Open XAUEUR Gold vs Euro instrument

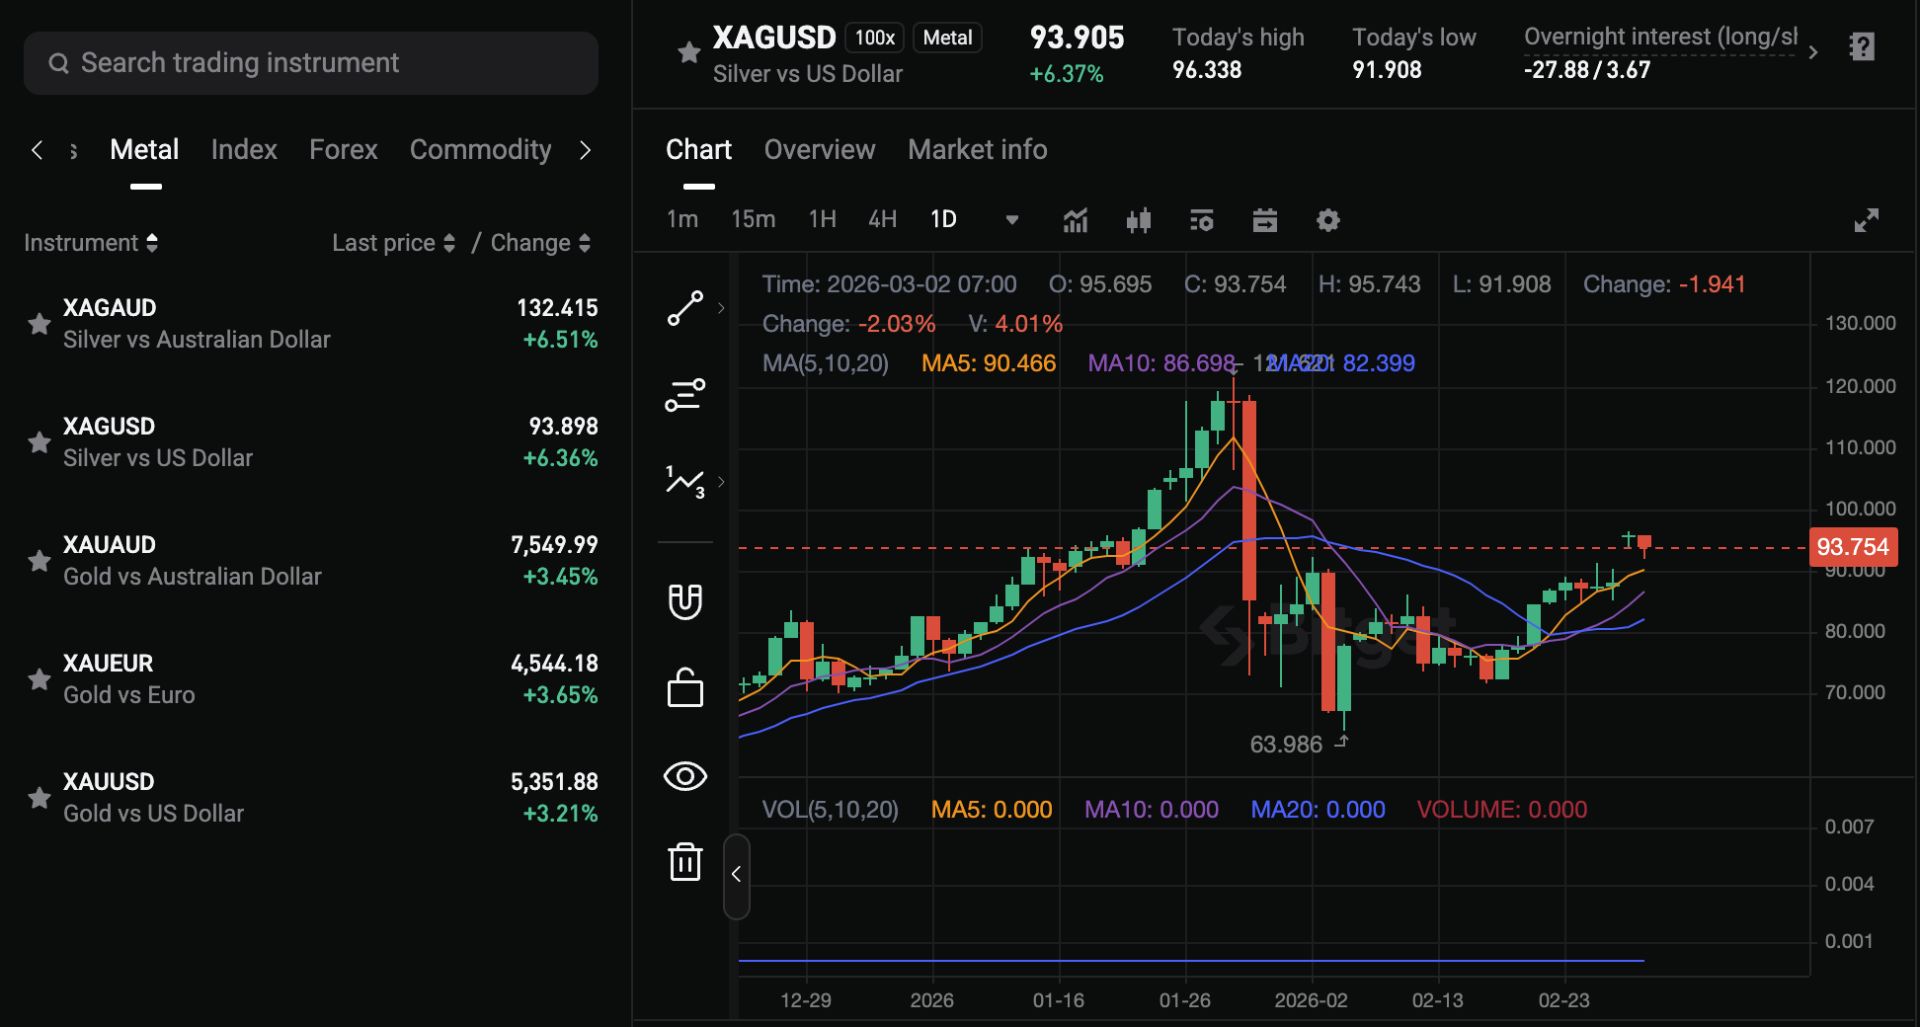pos(311,679)
